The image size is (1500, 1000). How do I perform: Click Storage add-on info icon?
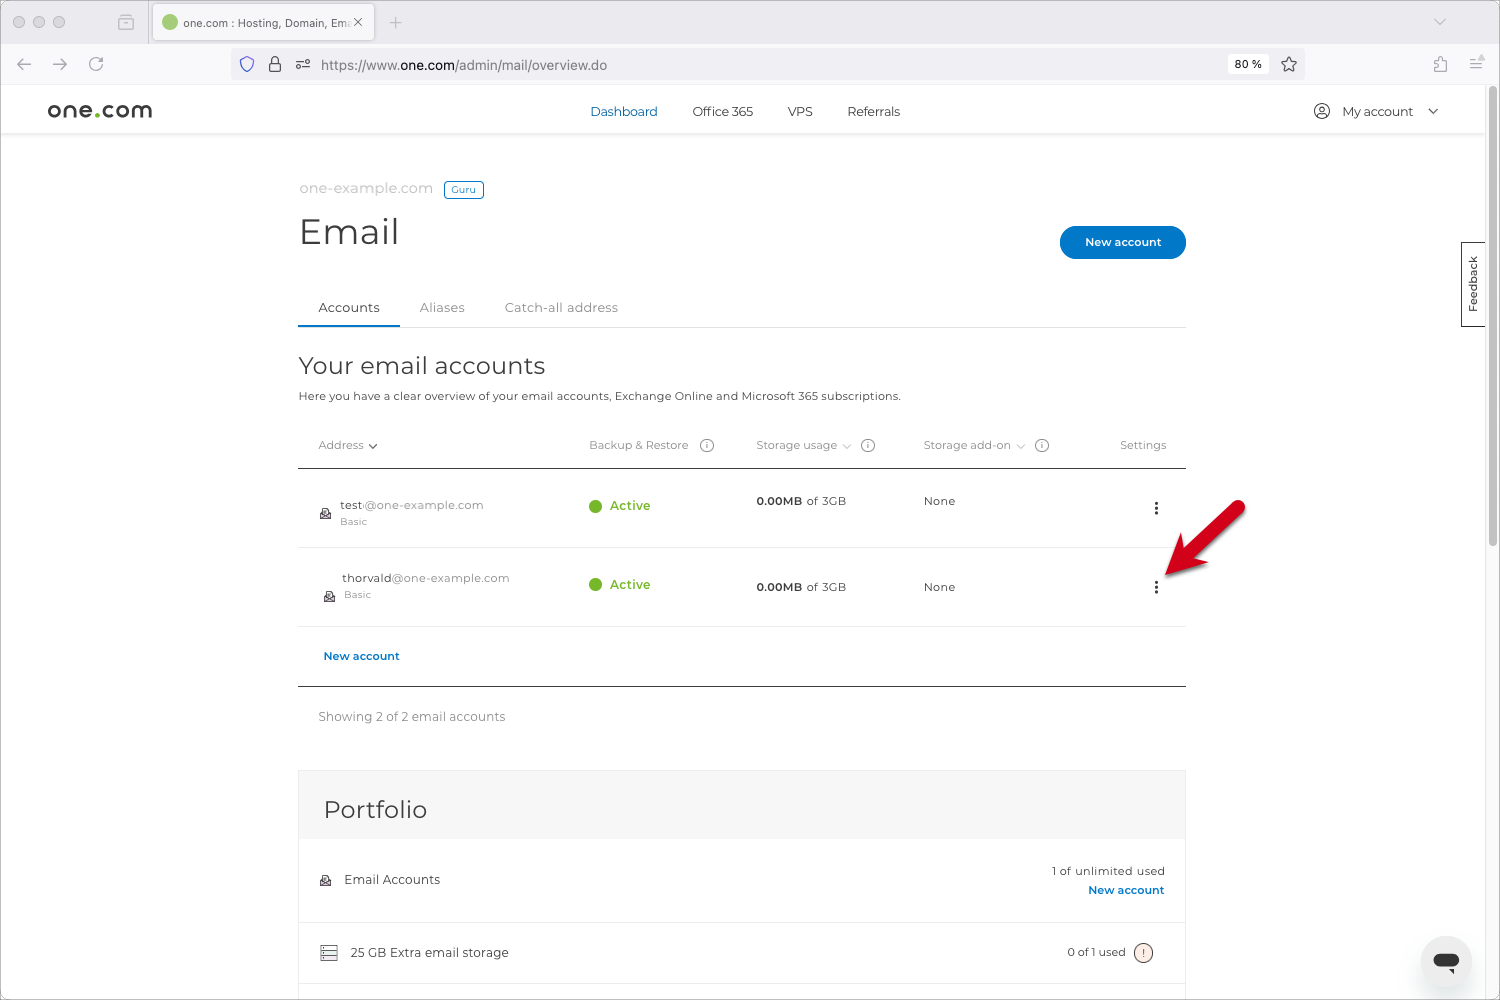coord(1042,446)
